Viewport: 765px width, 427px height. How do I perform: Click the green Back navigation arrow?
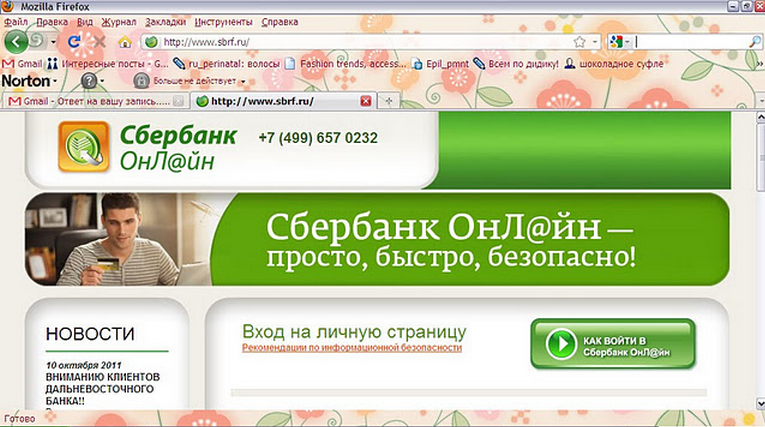[x=17, y=42]
